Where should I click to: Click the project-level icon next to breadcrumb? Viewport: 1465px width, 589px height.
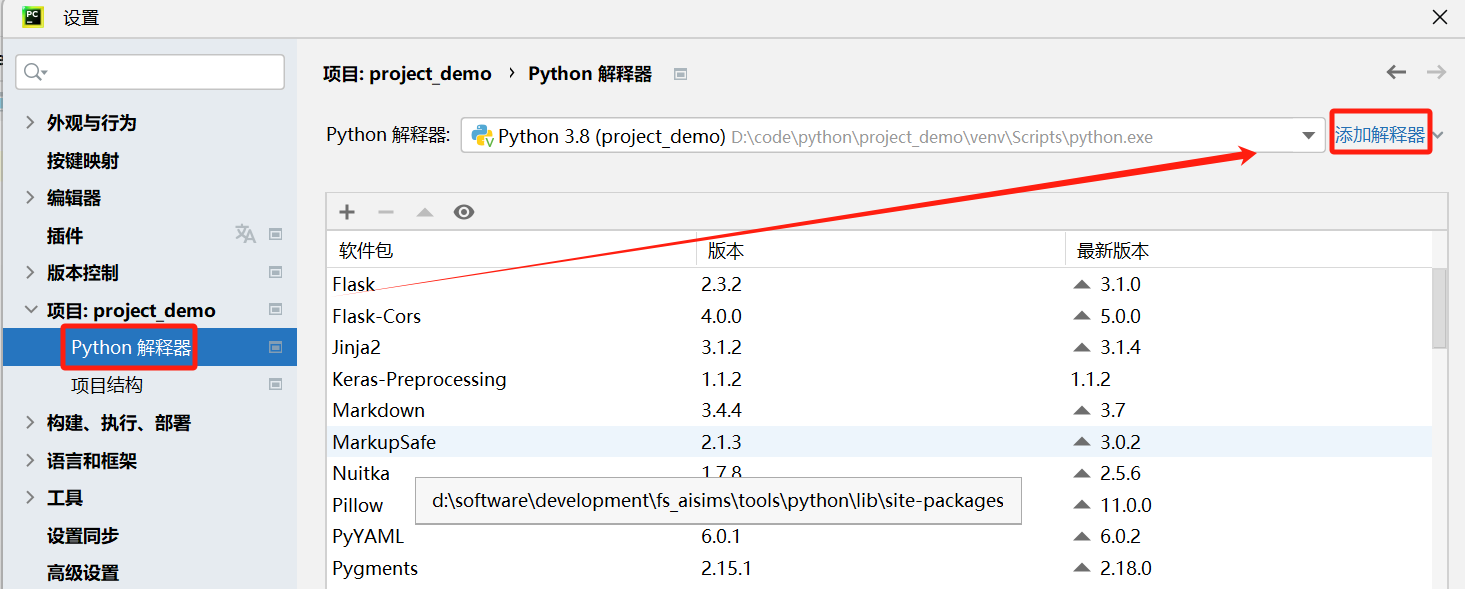[x=680, y=74]
